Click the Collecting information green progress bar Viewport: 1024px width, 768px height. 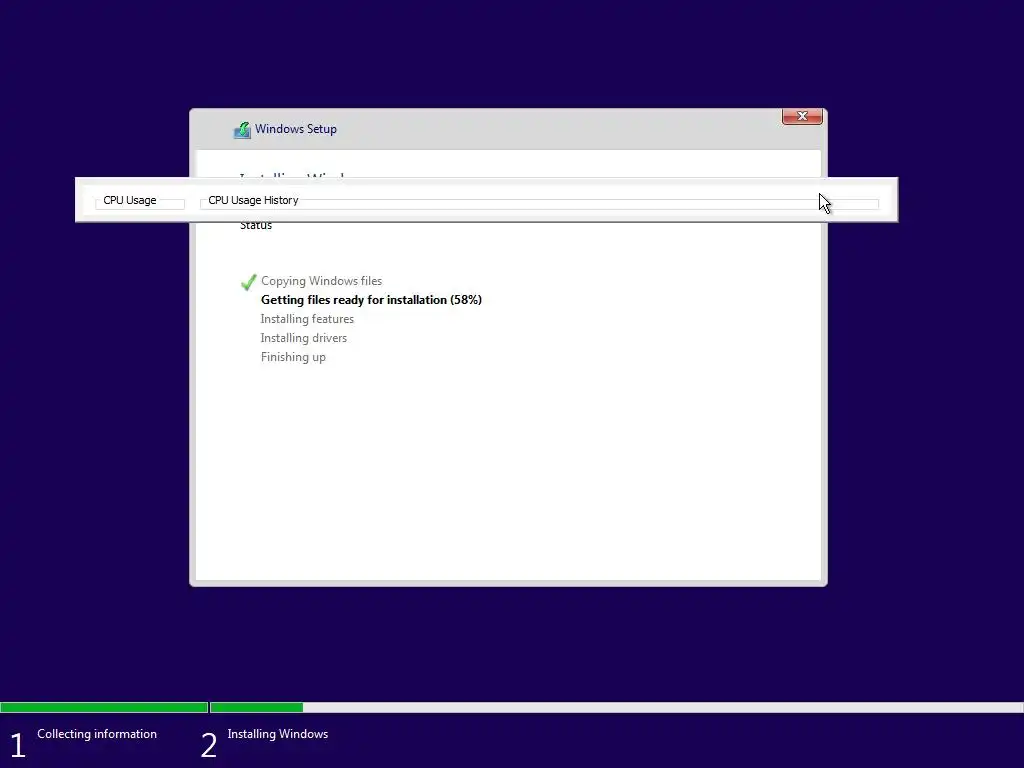pyautogui.click(x=104, y=707)
